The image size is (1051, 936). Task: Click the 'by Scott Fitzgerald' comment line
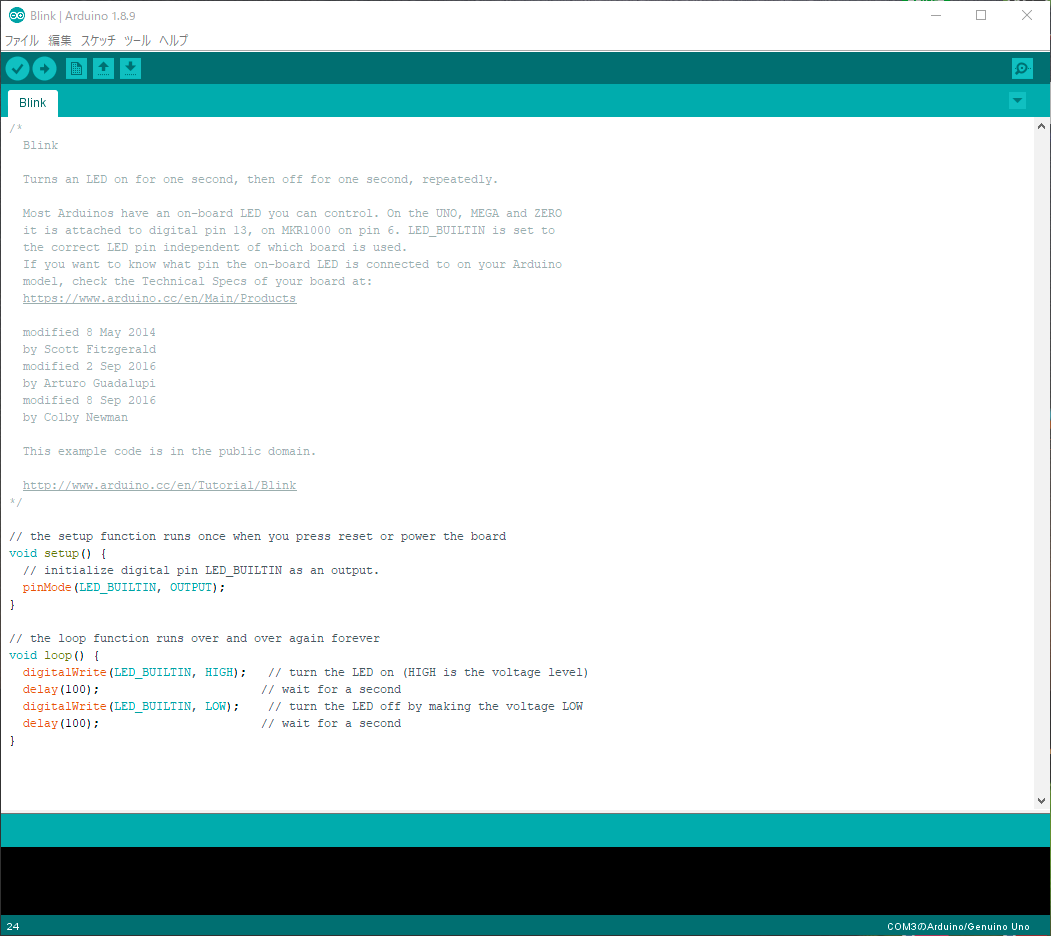89,349
